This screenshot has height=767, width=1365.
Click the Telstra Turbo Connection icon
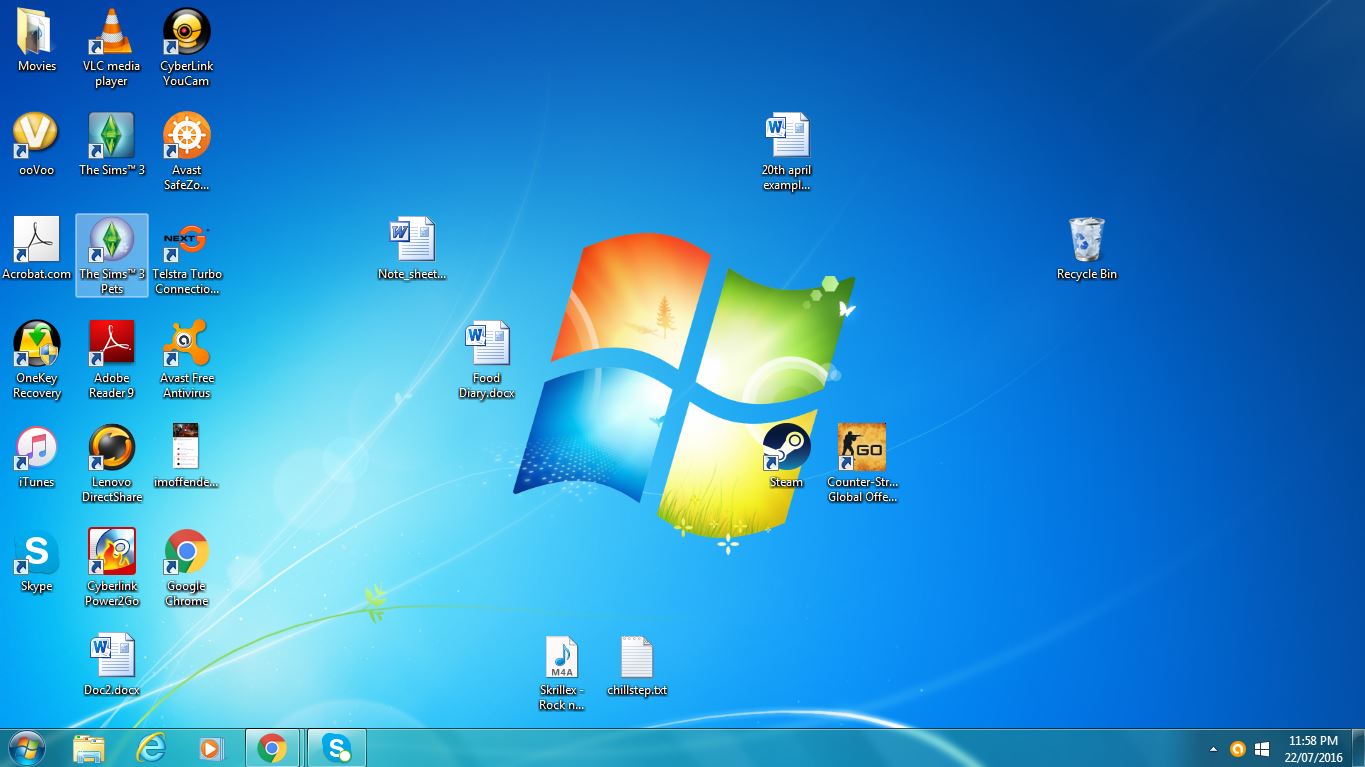tap(187, 256)
